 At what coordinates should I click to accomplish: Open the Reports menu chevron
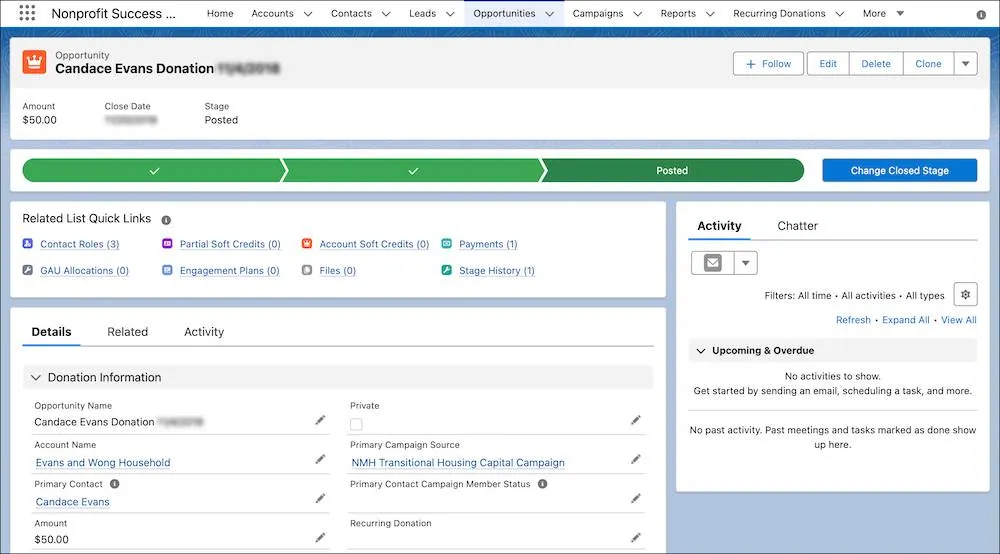tap(710, 13)
